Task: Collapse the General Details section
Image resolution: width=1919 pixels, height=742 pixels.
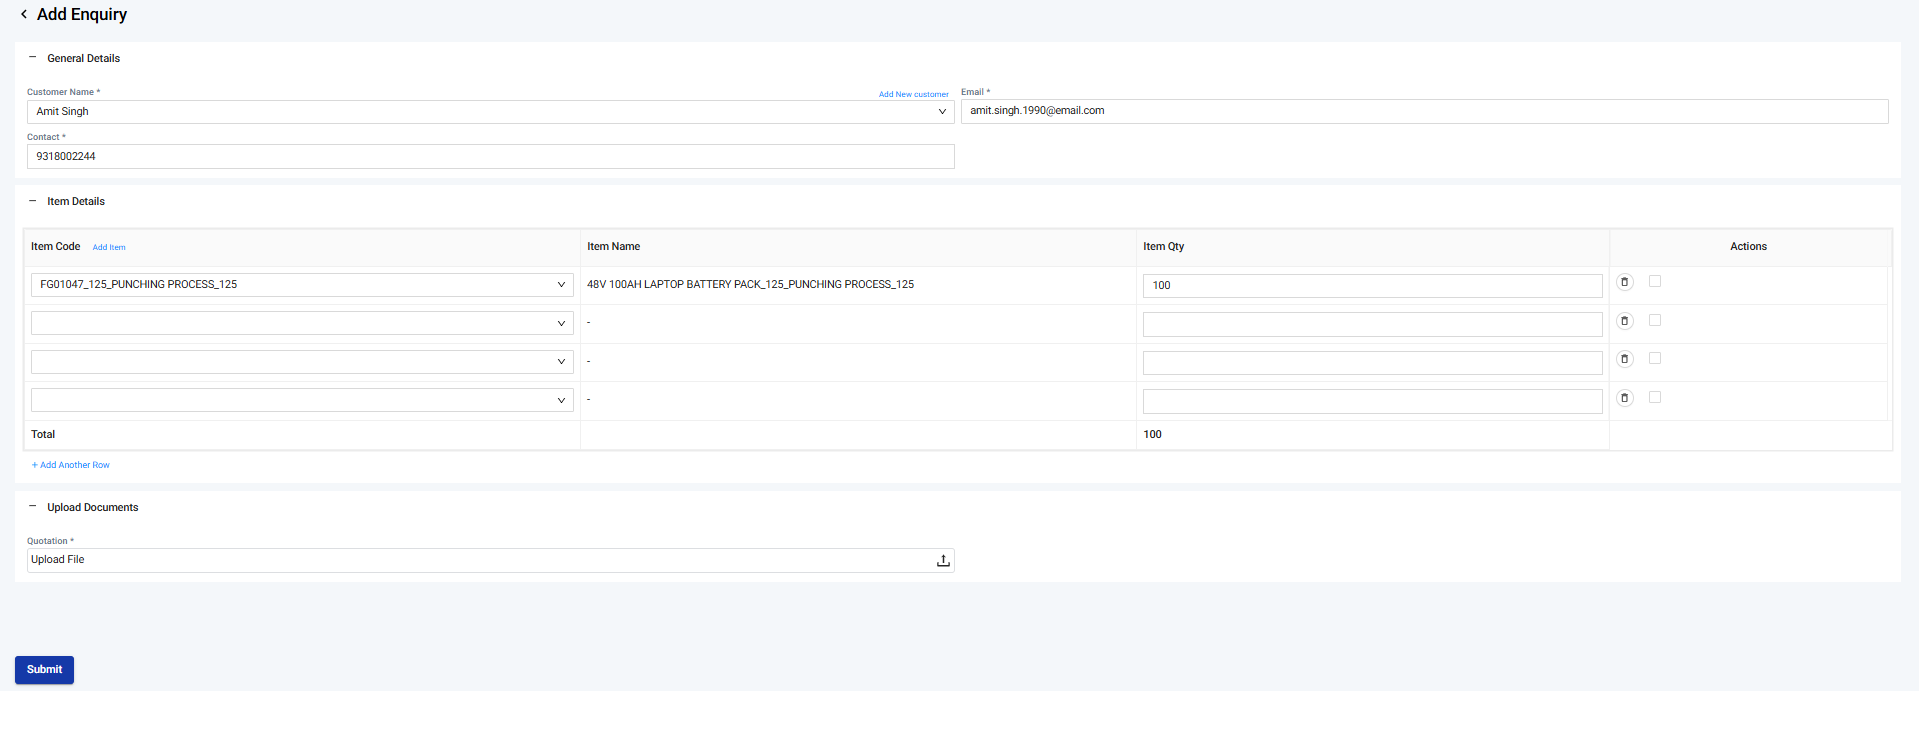Action: (x=33, y=58)
